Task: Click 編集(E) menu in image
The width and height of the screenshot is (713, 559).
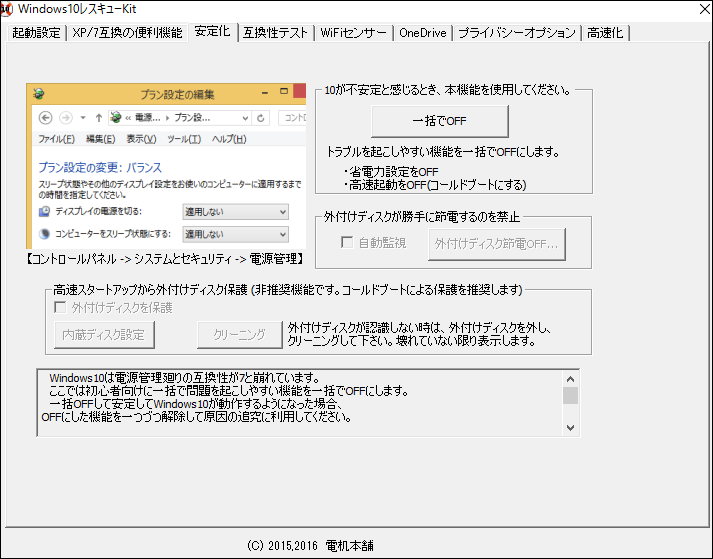Action: click(100, 139)
